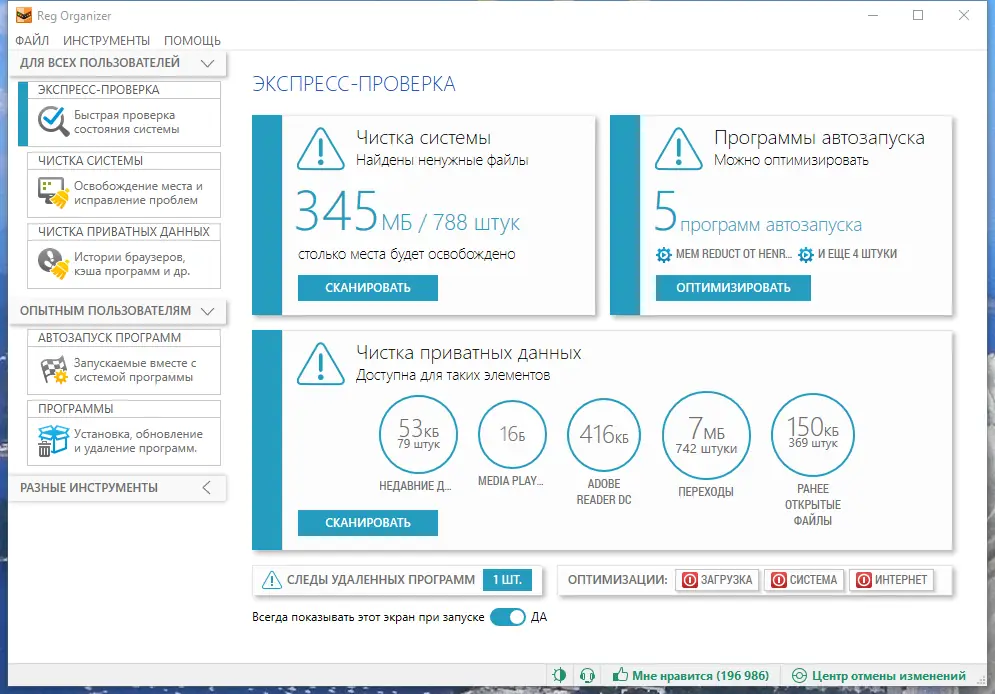
Task: Select Программы sidebar header
Action: pos(124,409)
